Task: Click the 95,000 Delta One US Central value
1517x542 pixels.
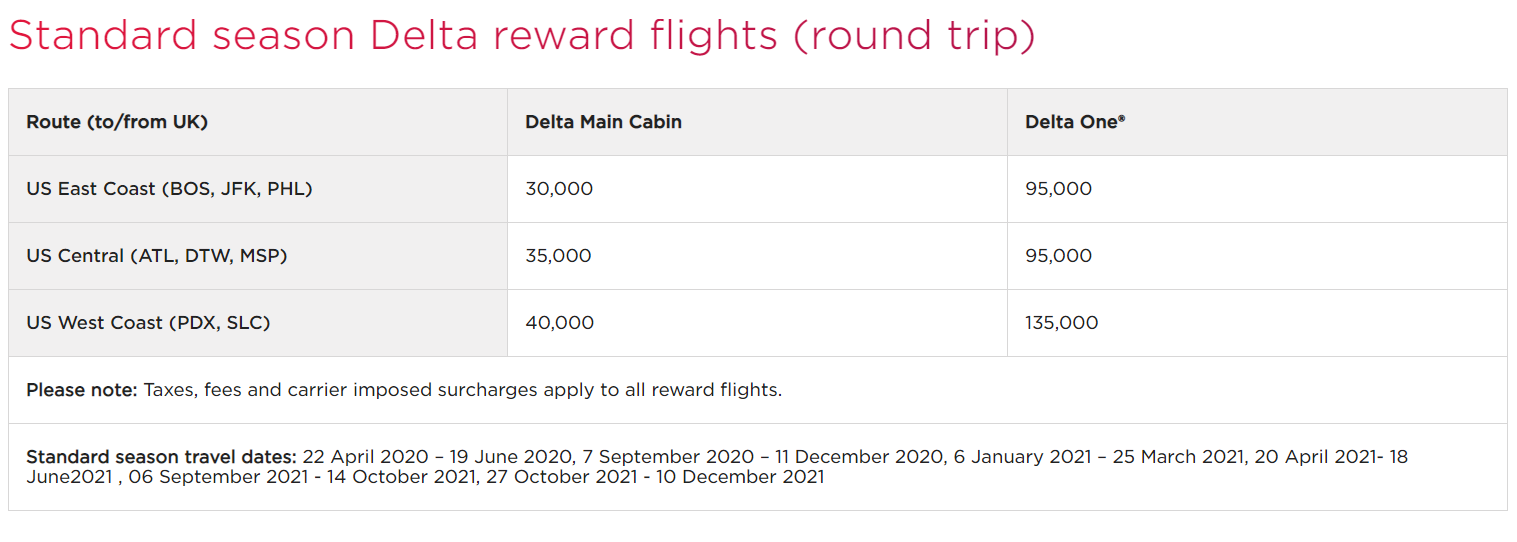Action: pos(1058,256)
